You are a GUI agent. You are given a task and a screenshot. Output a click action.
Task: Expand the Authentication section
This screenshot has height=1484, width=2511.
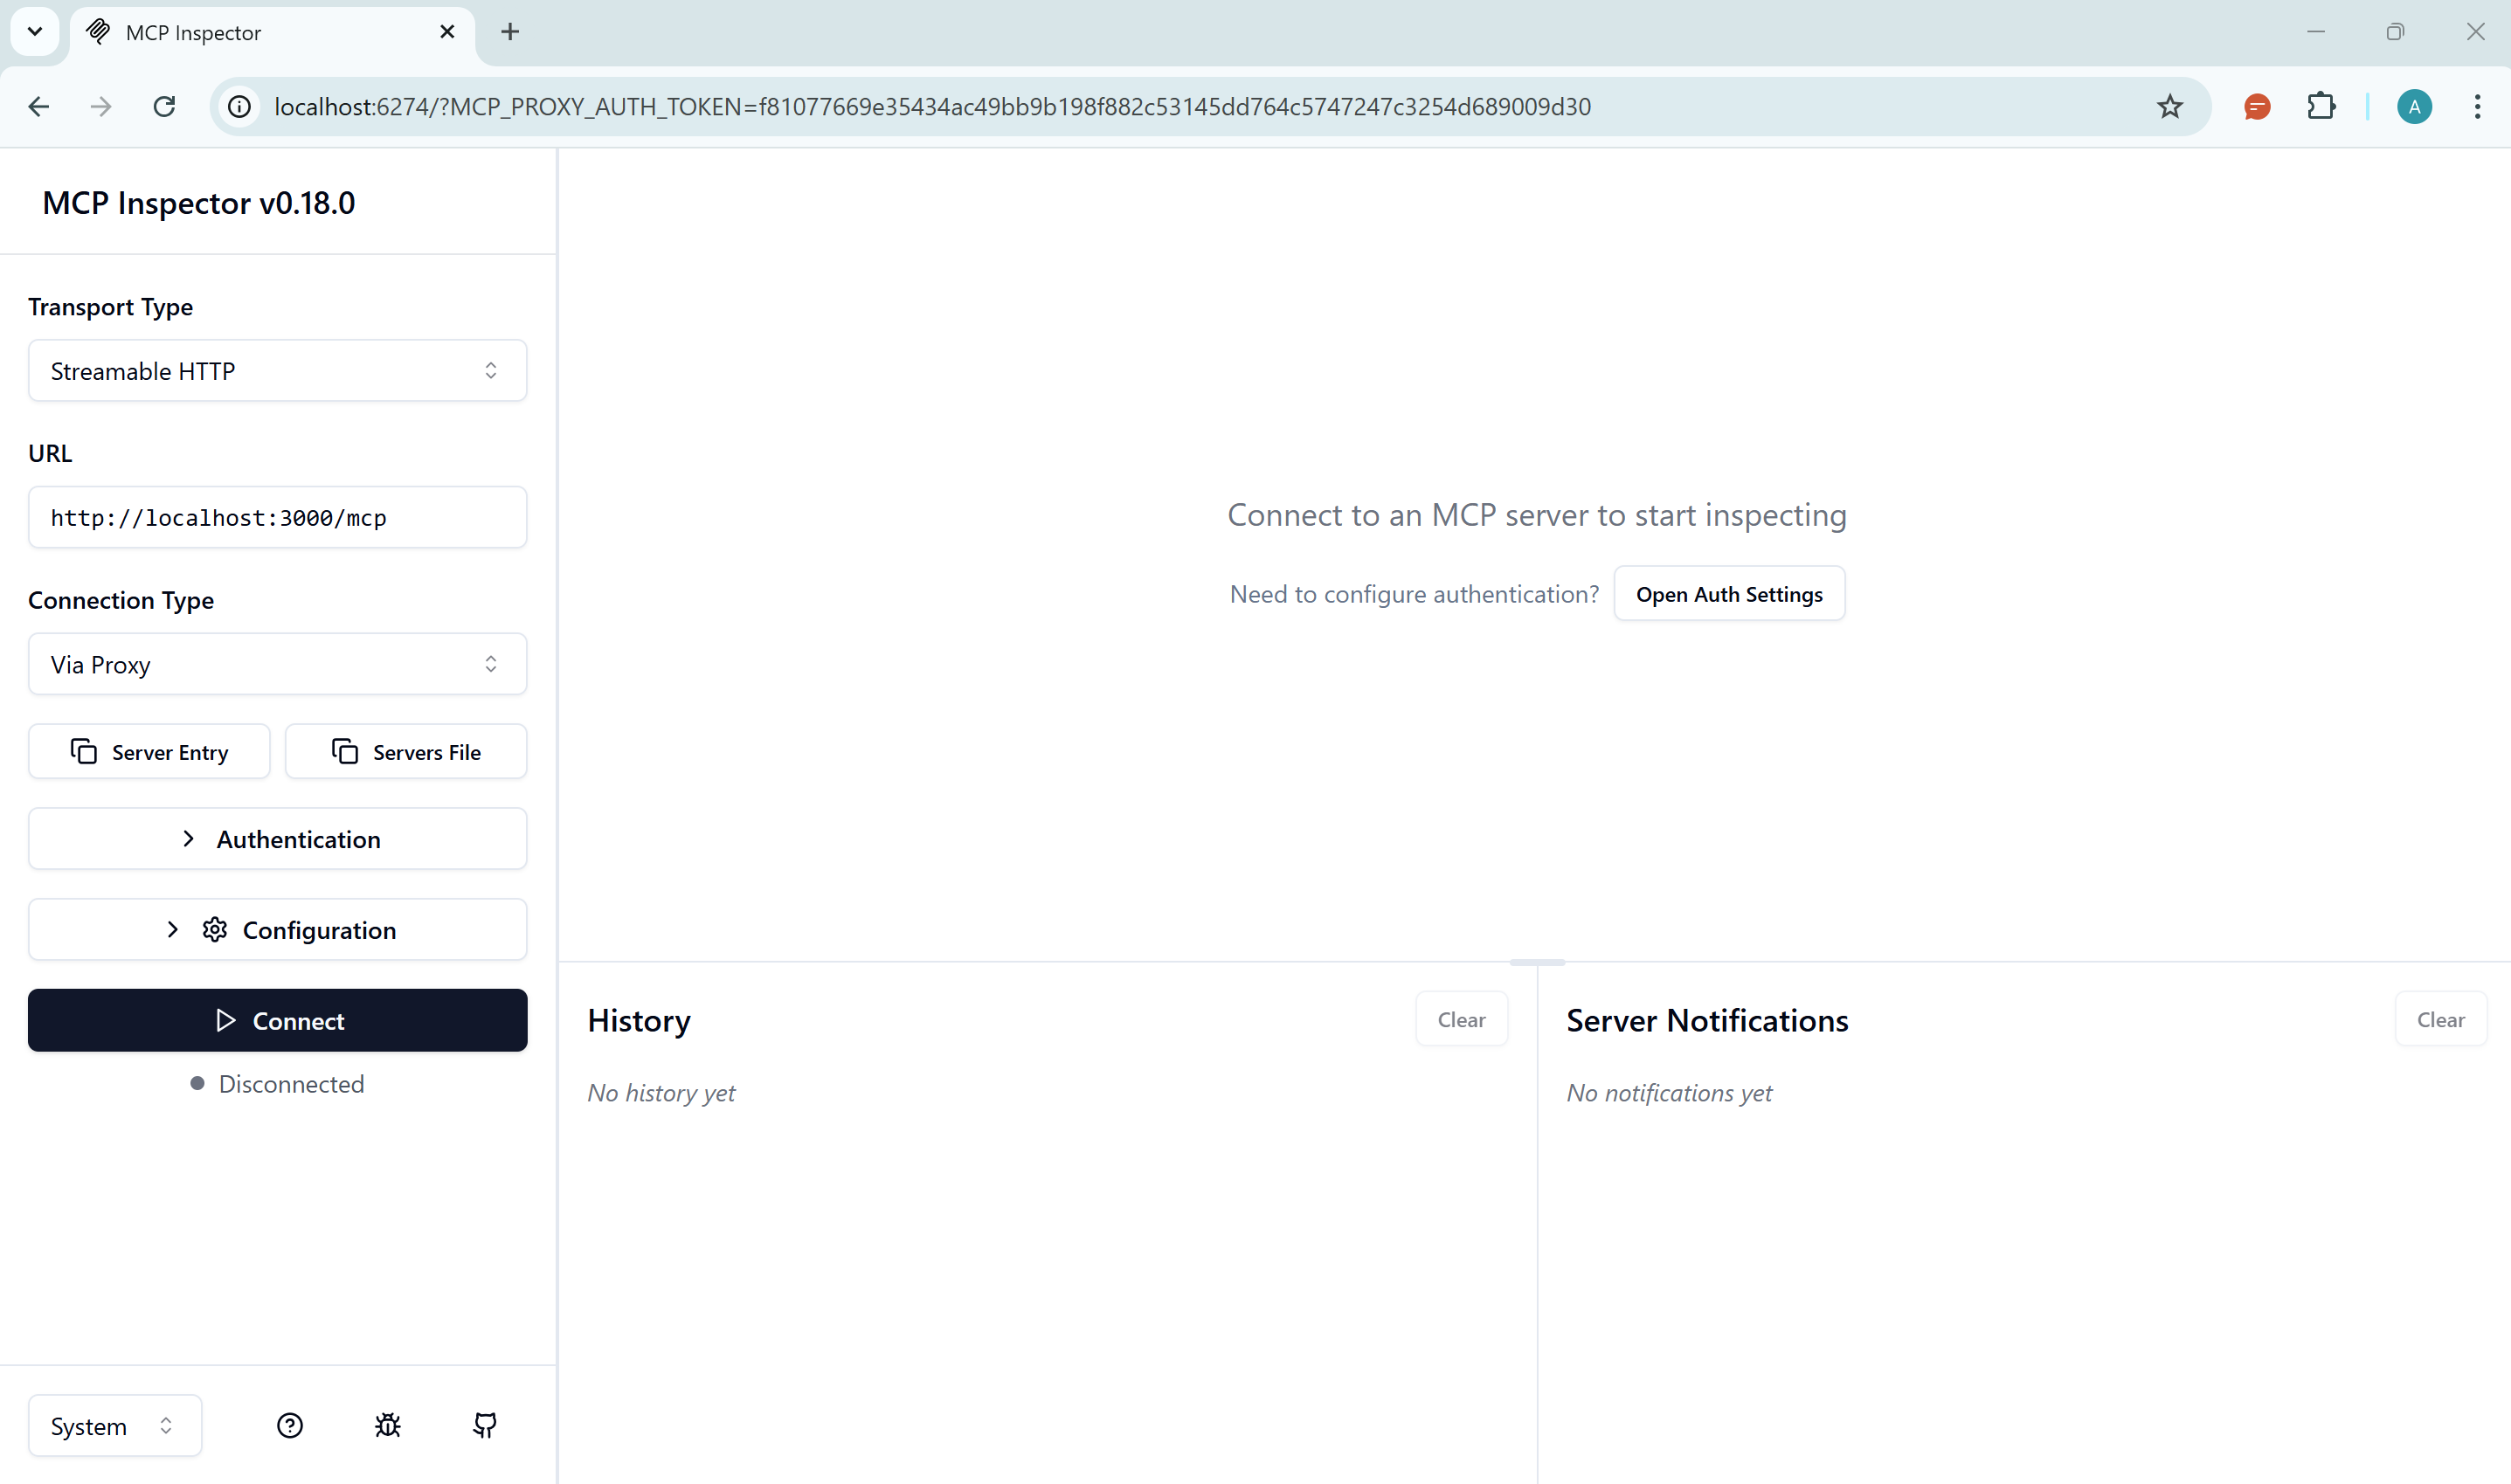pyautogui.click(x=278, y=839)
